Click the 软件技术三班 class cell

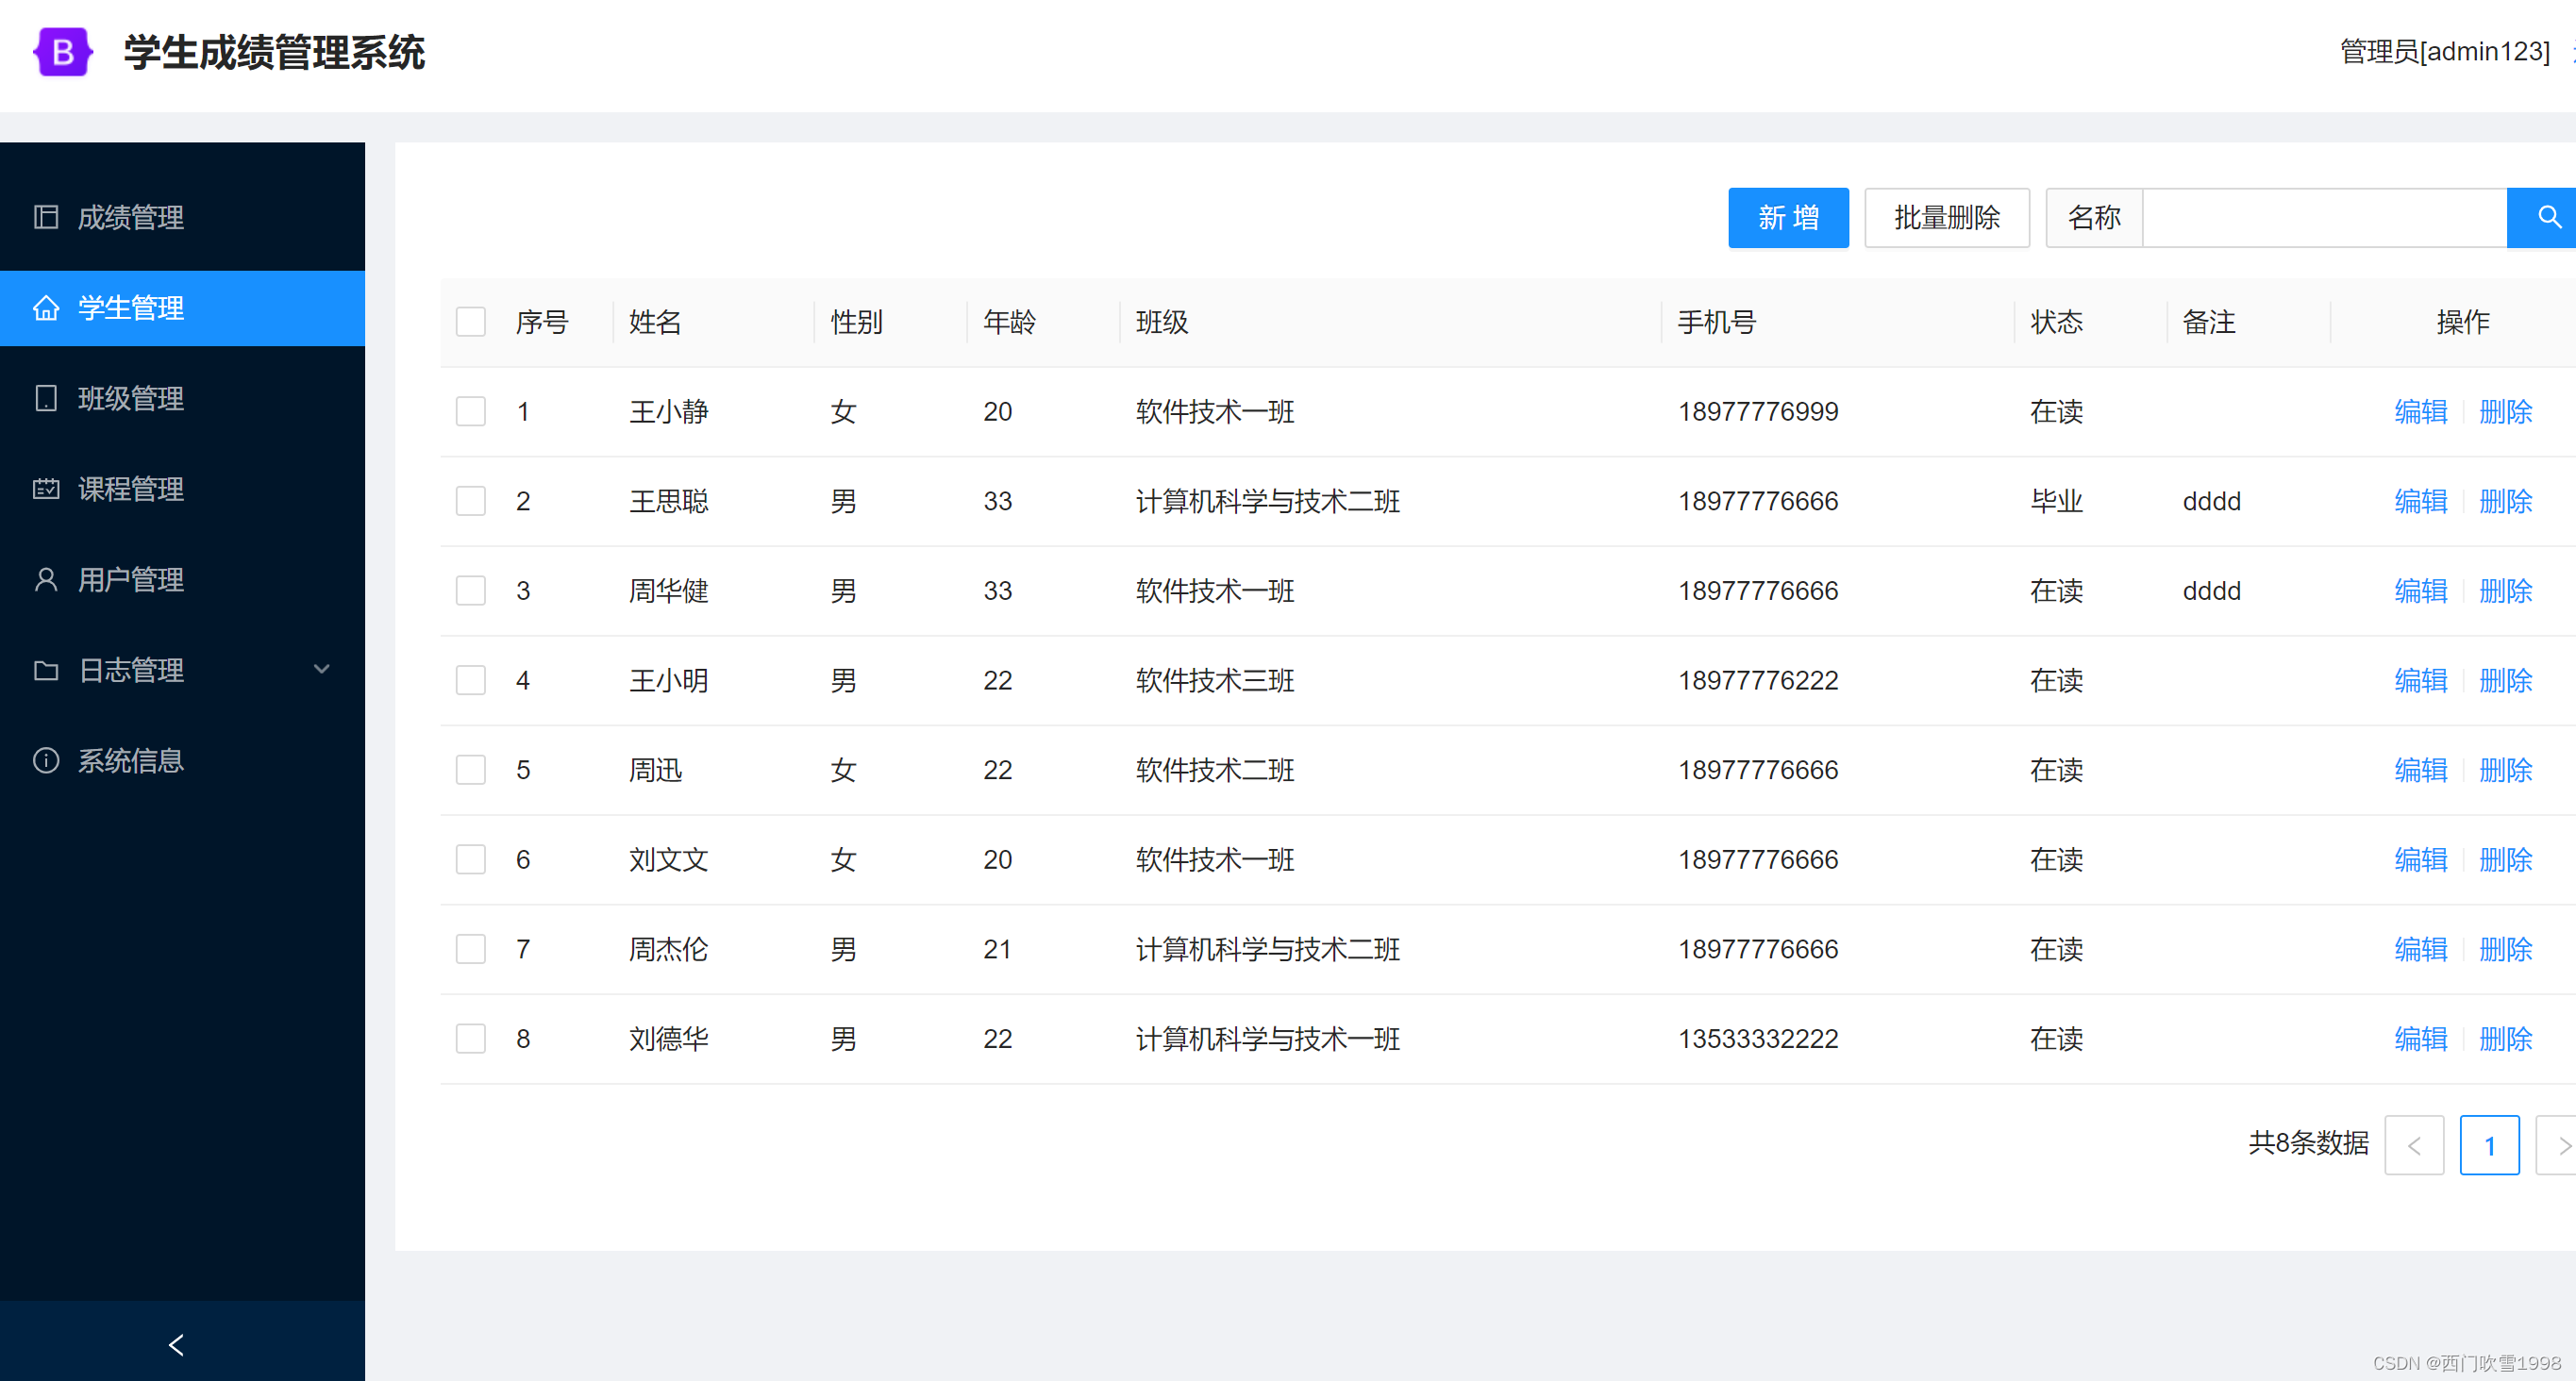click(x=1215, y=680)
